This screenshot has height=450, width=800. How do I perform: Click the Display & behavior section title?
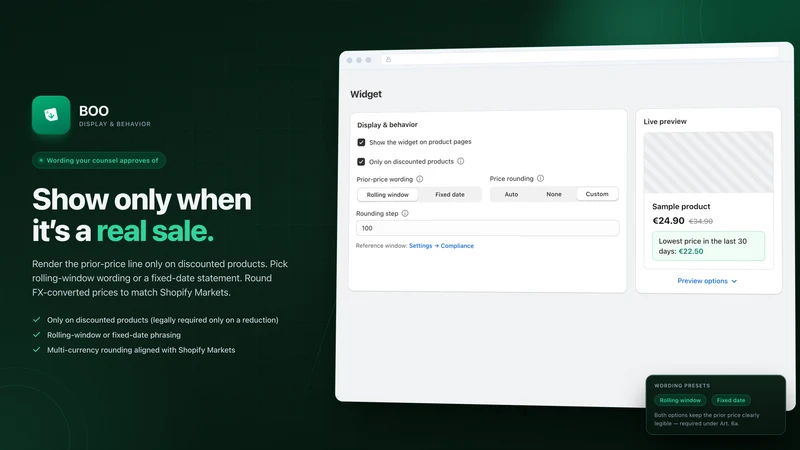387,124
